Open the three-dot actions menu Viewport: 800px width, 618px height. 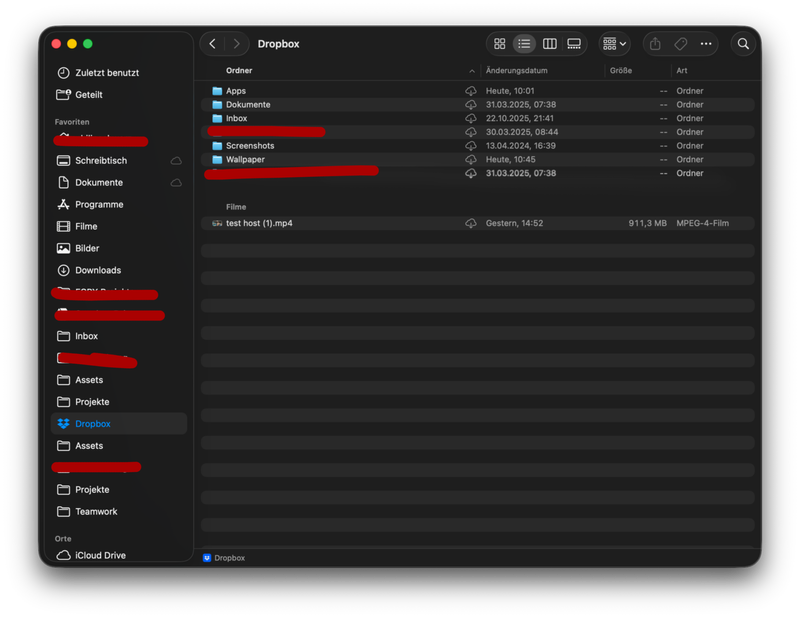pos(706,44)
